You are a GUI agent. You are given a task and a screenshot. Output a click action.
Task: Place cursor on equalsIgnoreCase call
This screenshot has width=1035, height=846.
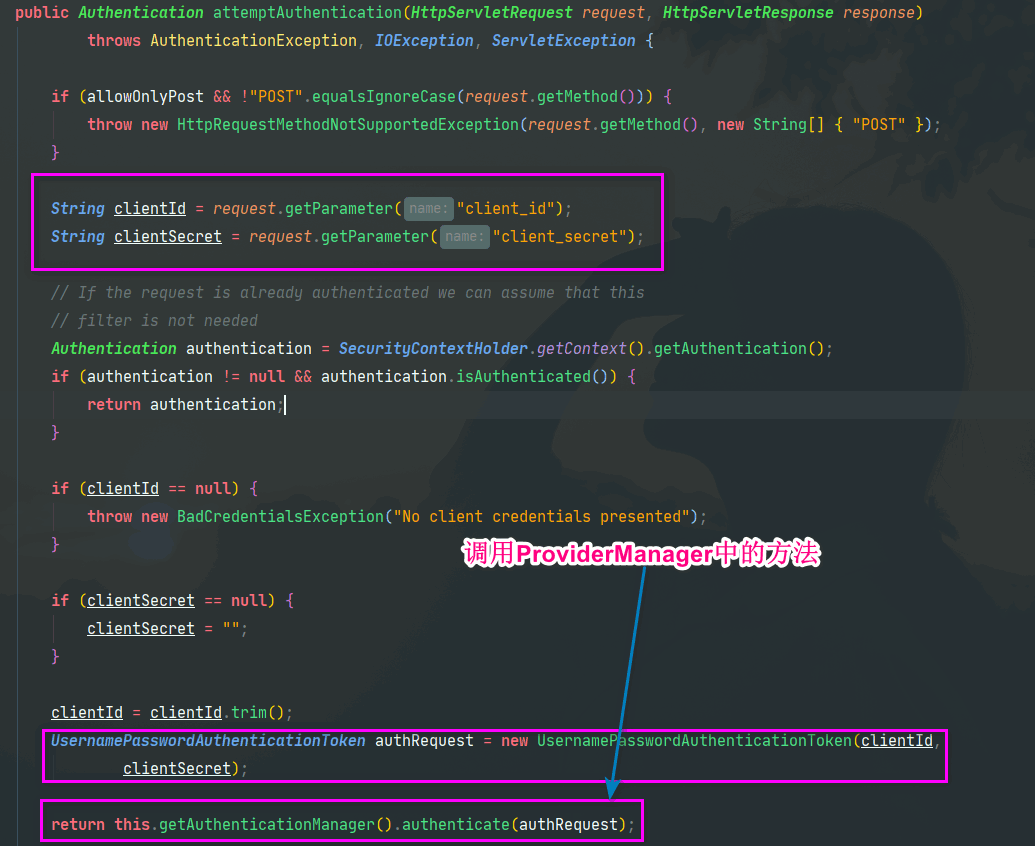(x=384, y=97)
